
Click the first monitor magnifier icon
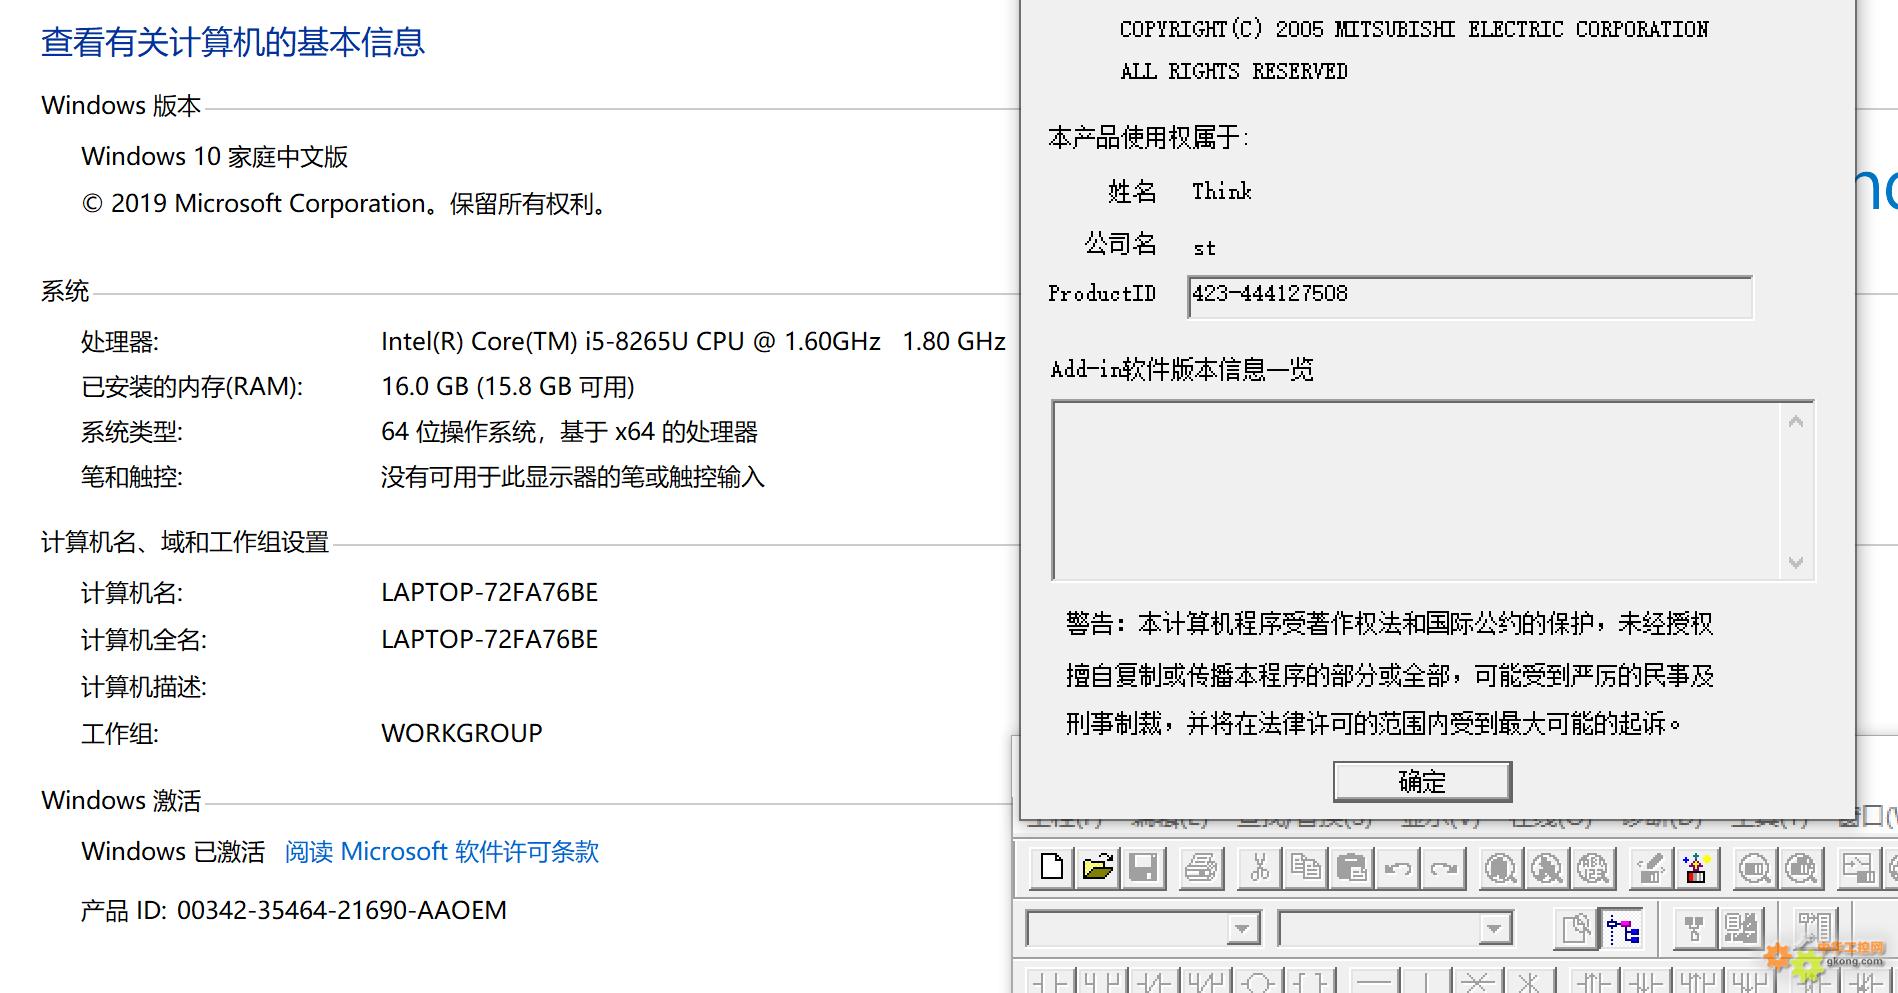pos(1754,867)
